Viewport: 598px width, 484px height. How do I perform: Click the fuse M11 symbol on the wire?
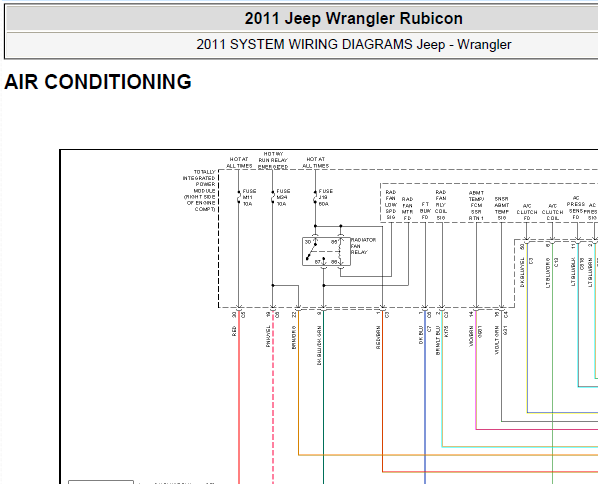pos(239,197)
